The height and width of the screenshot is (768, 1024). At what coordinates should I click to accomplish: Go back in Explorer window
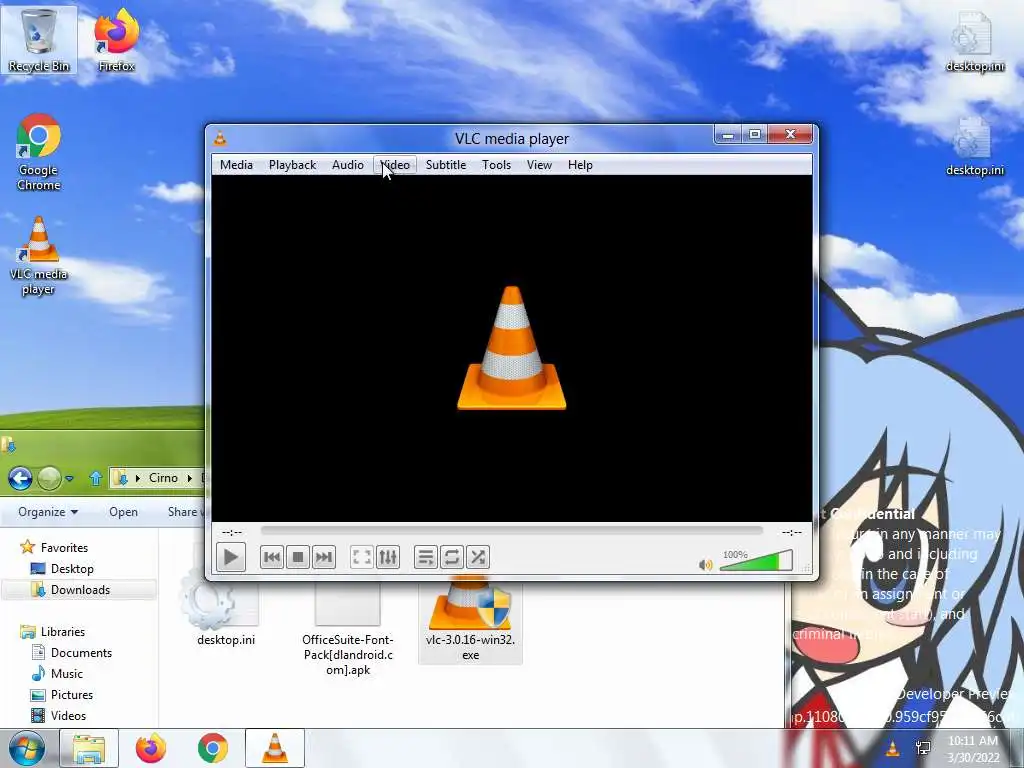[20, 479]
